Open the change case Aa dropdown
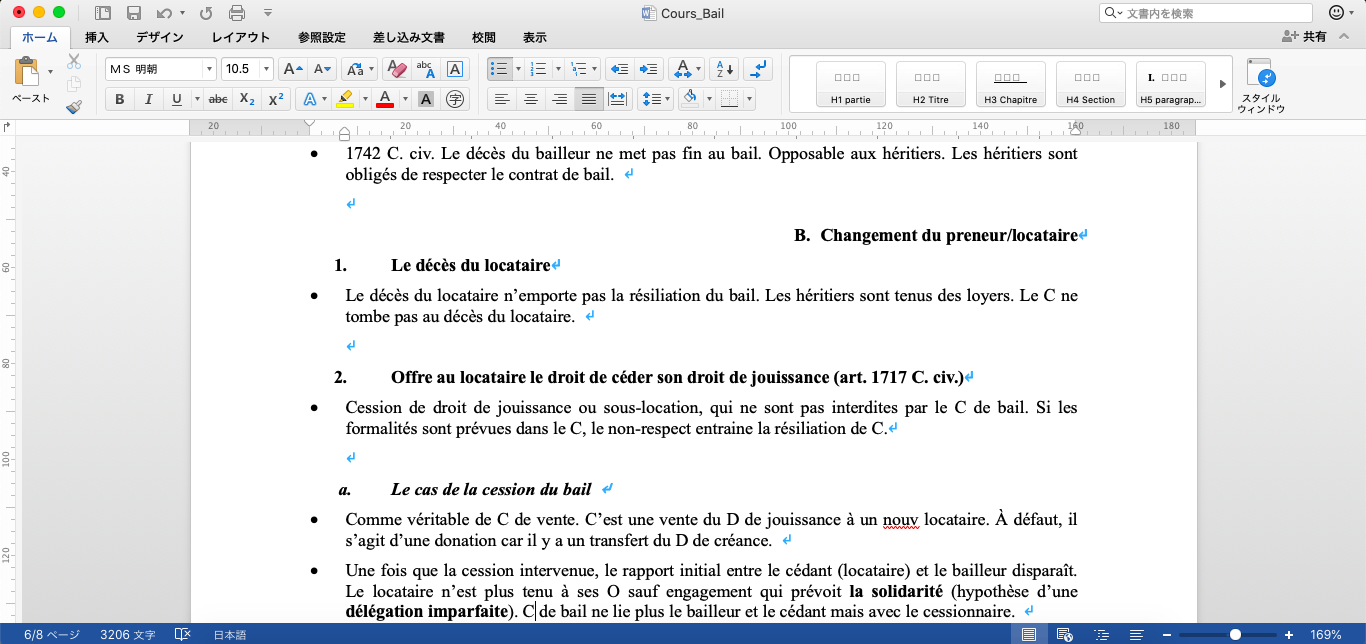The width and height of the screenshot is (1366, 644). (359, 69)
